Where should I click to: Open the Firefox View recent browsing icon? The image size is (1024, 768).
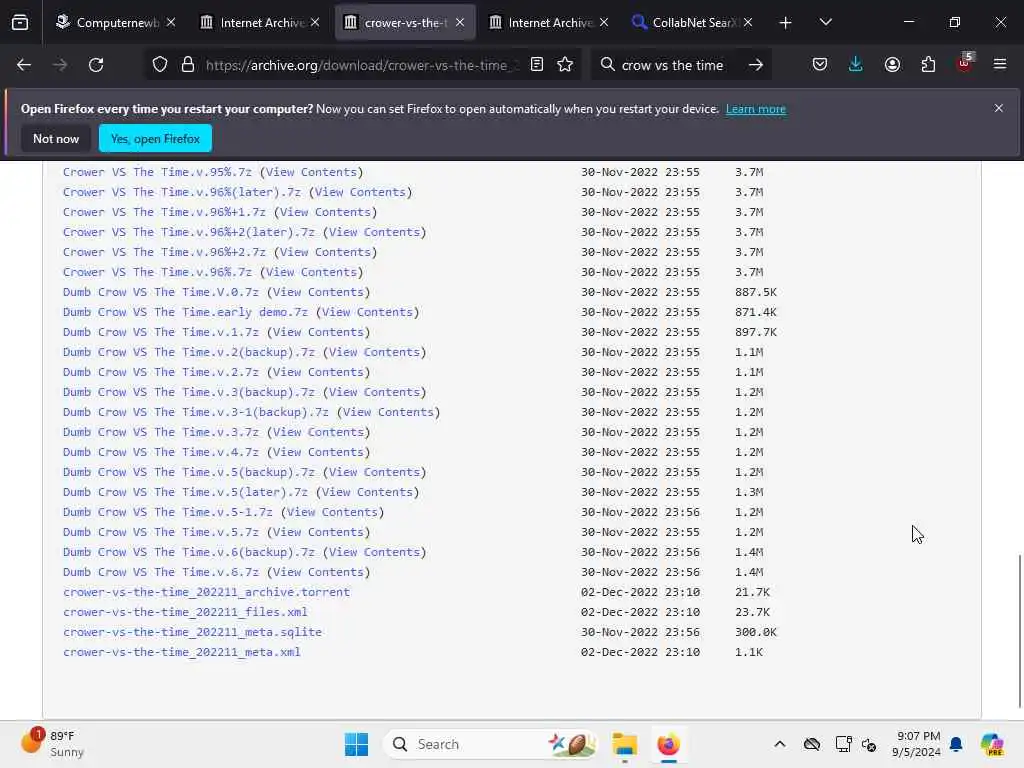(20, 22)
